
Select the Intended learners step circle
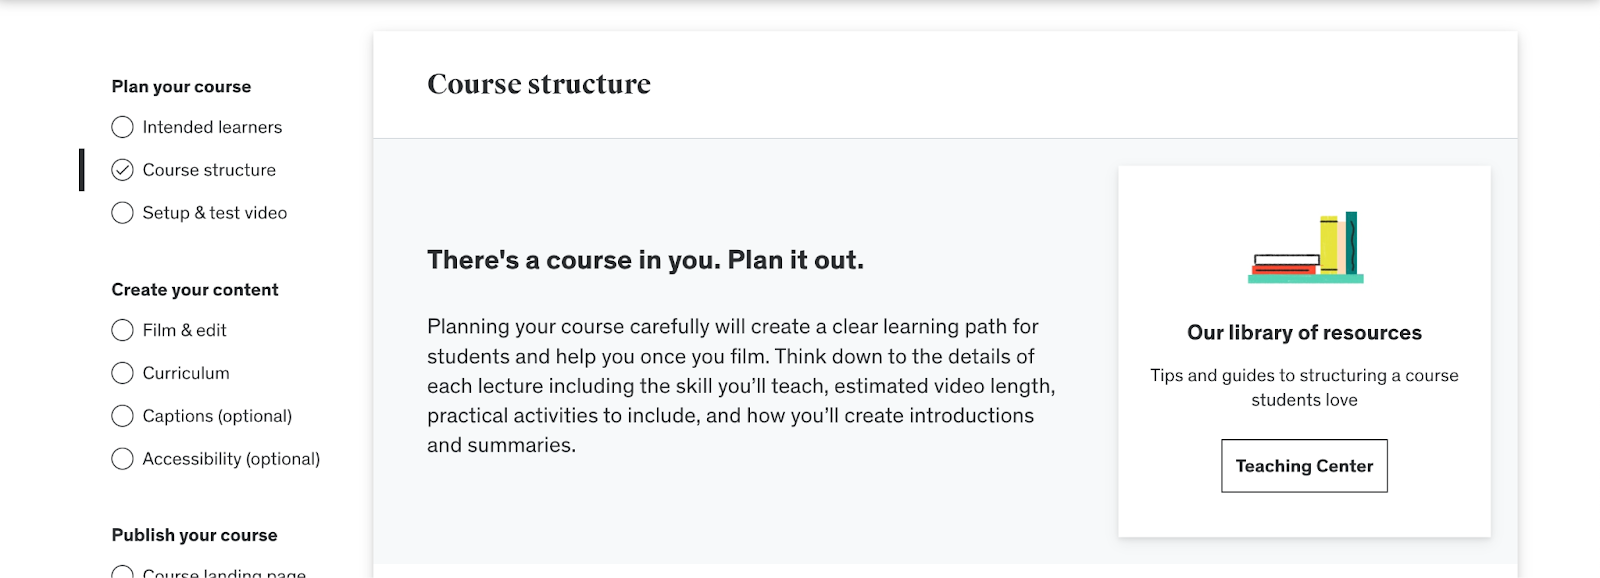[x=122, y=127]
